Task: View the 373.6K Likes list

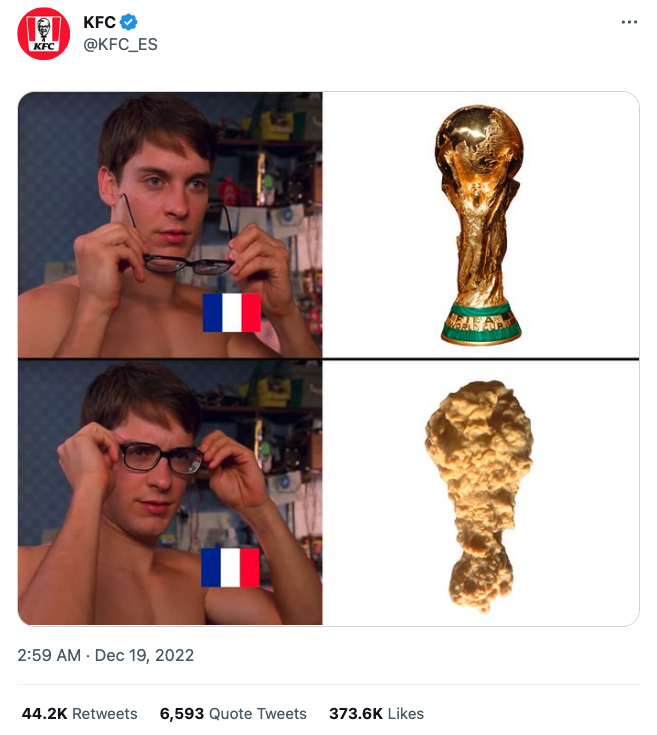Action: pos(376,713)
